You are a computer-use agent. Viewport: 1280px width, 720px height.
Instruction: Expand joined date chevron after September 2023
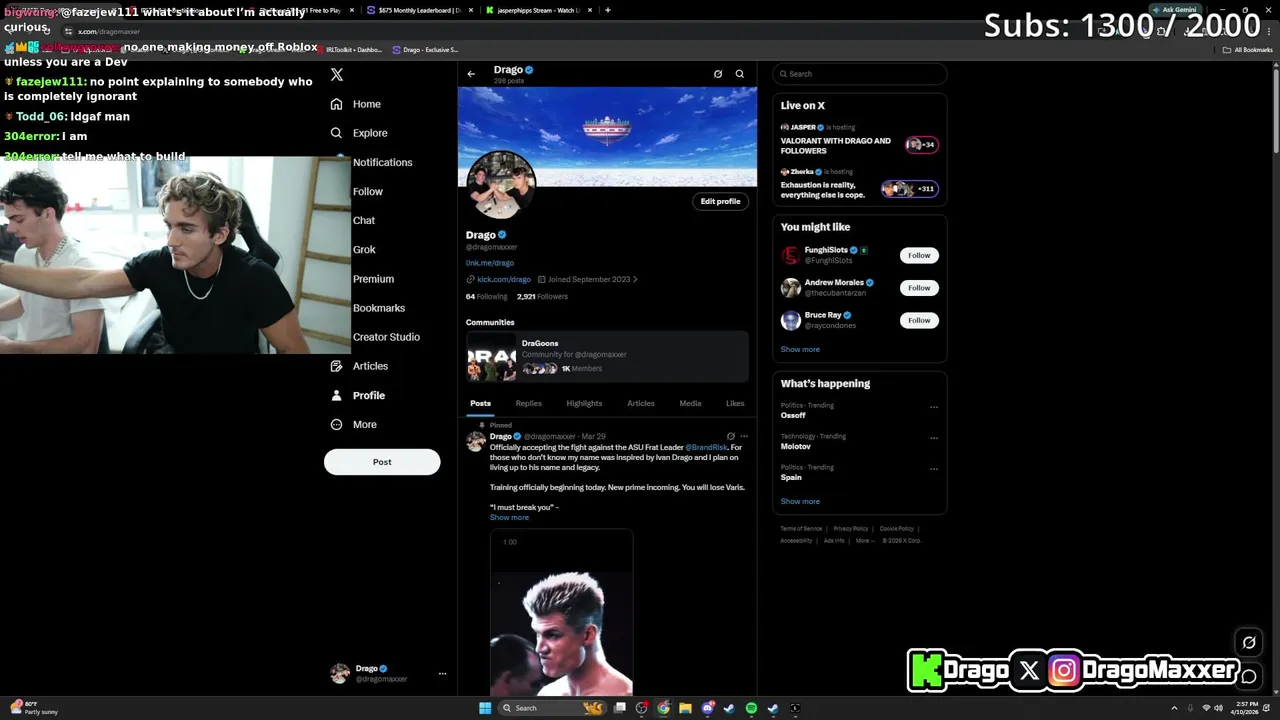[x=635, y=279]
